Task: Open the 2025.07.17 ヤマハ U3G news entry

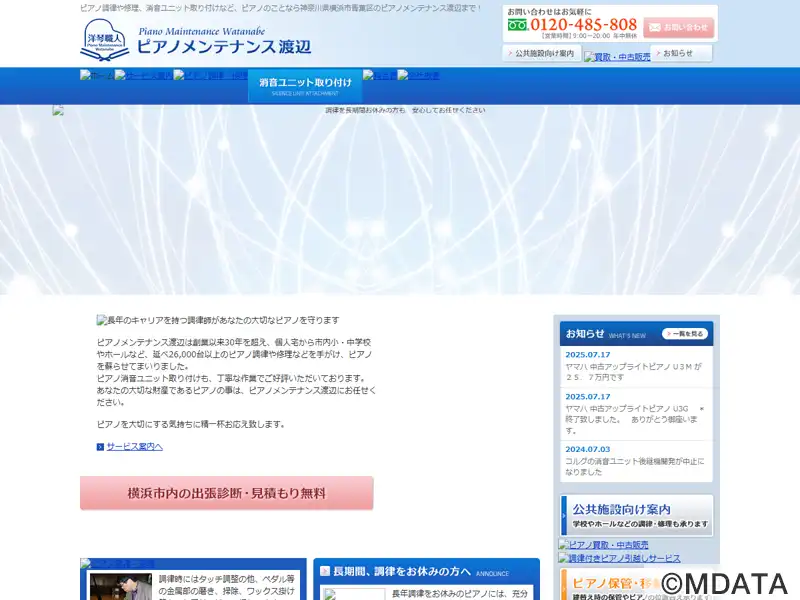Action: [634, 415]
